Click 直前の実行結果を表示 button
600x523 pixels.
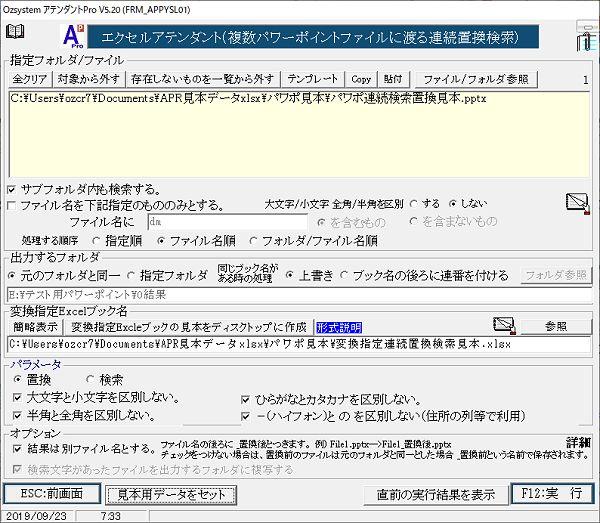point(436,495)
